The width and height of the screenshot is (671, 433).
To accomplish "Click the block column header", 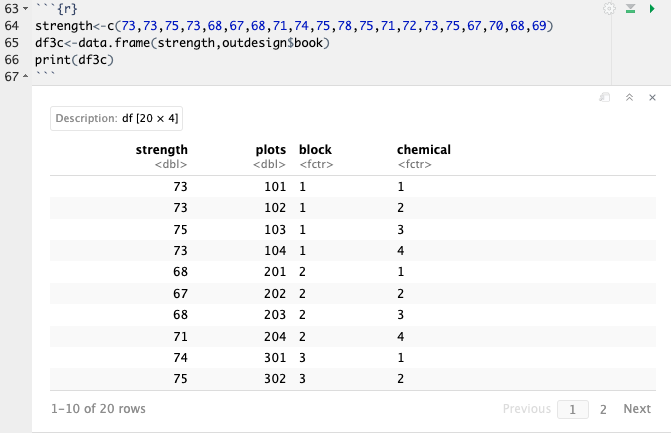I will (x=315, y=150).
